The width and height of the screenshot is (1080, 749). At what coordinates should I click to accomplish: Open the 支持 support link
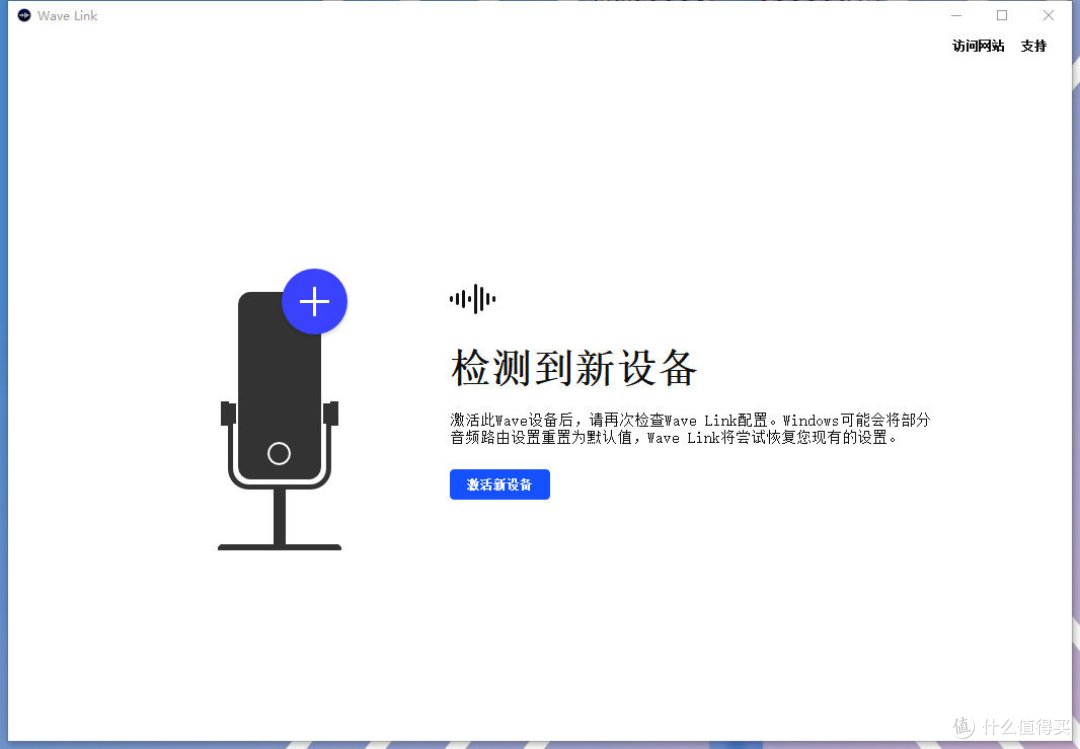1033,46
